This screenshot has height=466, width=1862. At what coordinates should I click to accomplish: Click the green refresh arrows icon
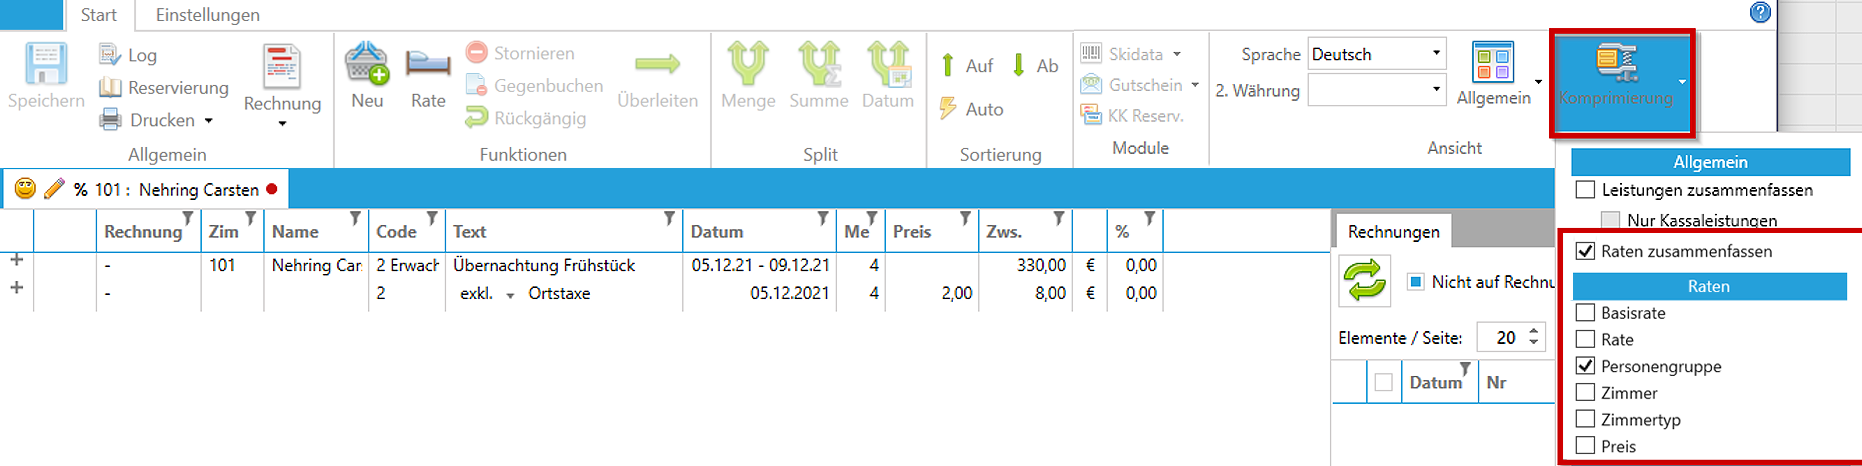pos(1365,280)
